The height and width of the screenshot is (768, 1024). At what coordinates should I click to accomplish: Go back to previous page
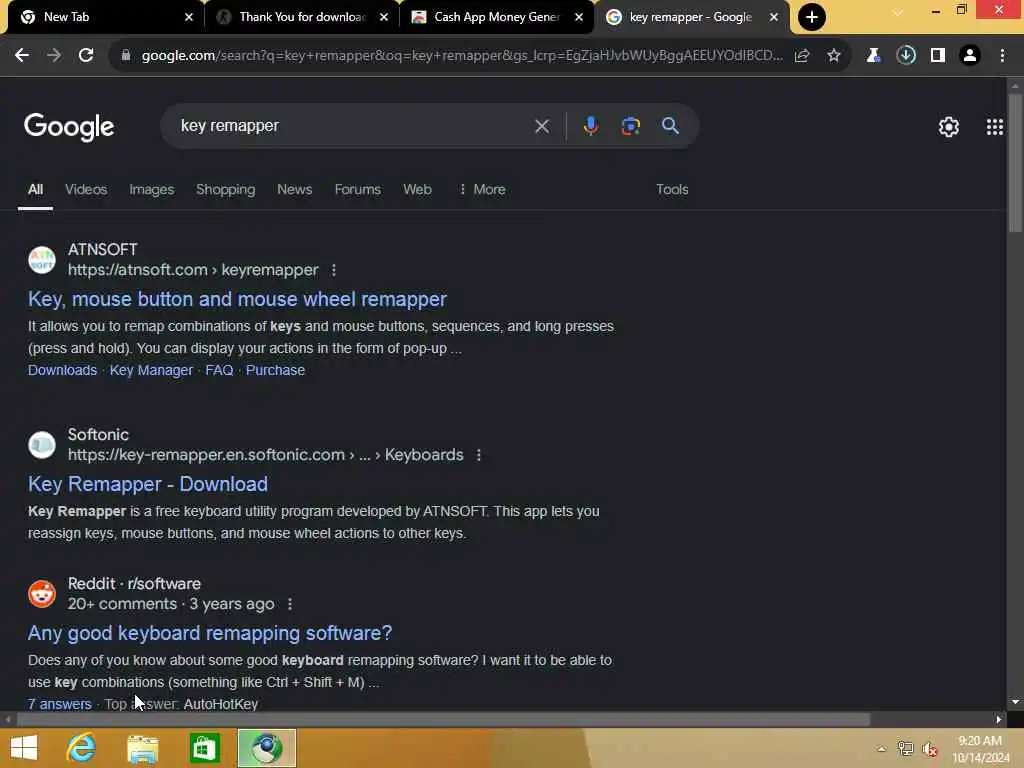coord(22,56)
